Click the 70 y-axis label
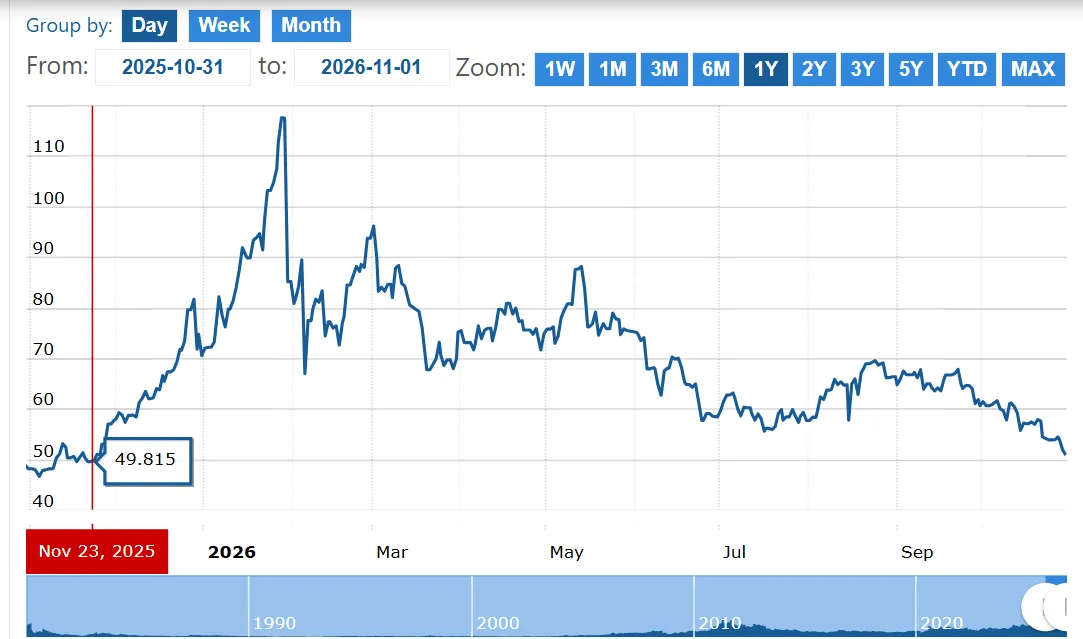This screenshot has width=1083, height=639. click(43, 350)
